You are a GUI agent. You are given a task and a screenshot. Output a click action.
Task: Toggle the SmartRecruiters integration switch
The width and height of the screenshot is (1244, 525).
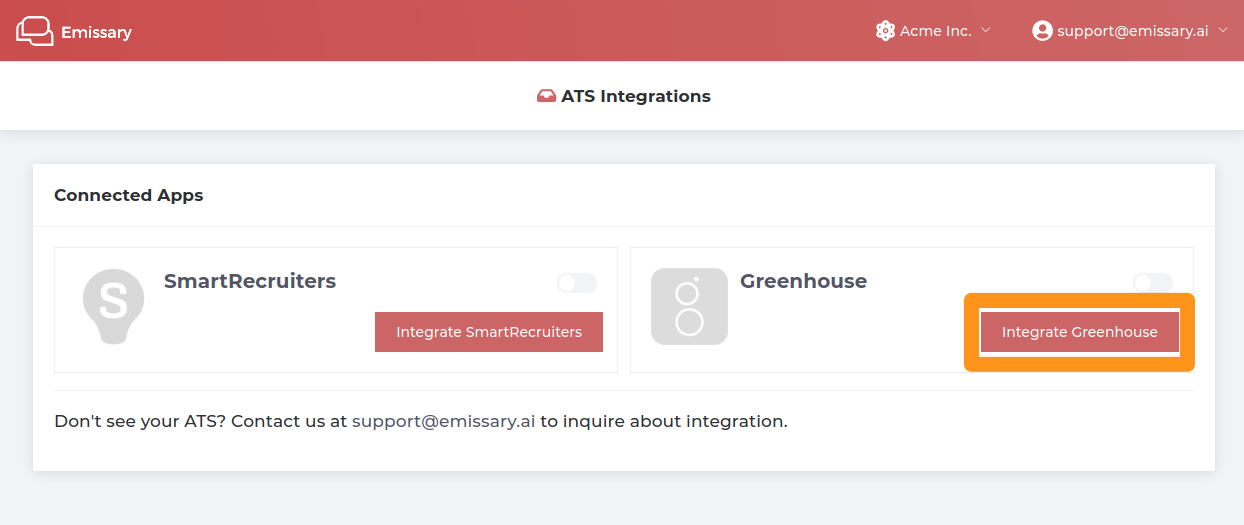pos(577,283)
